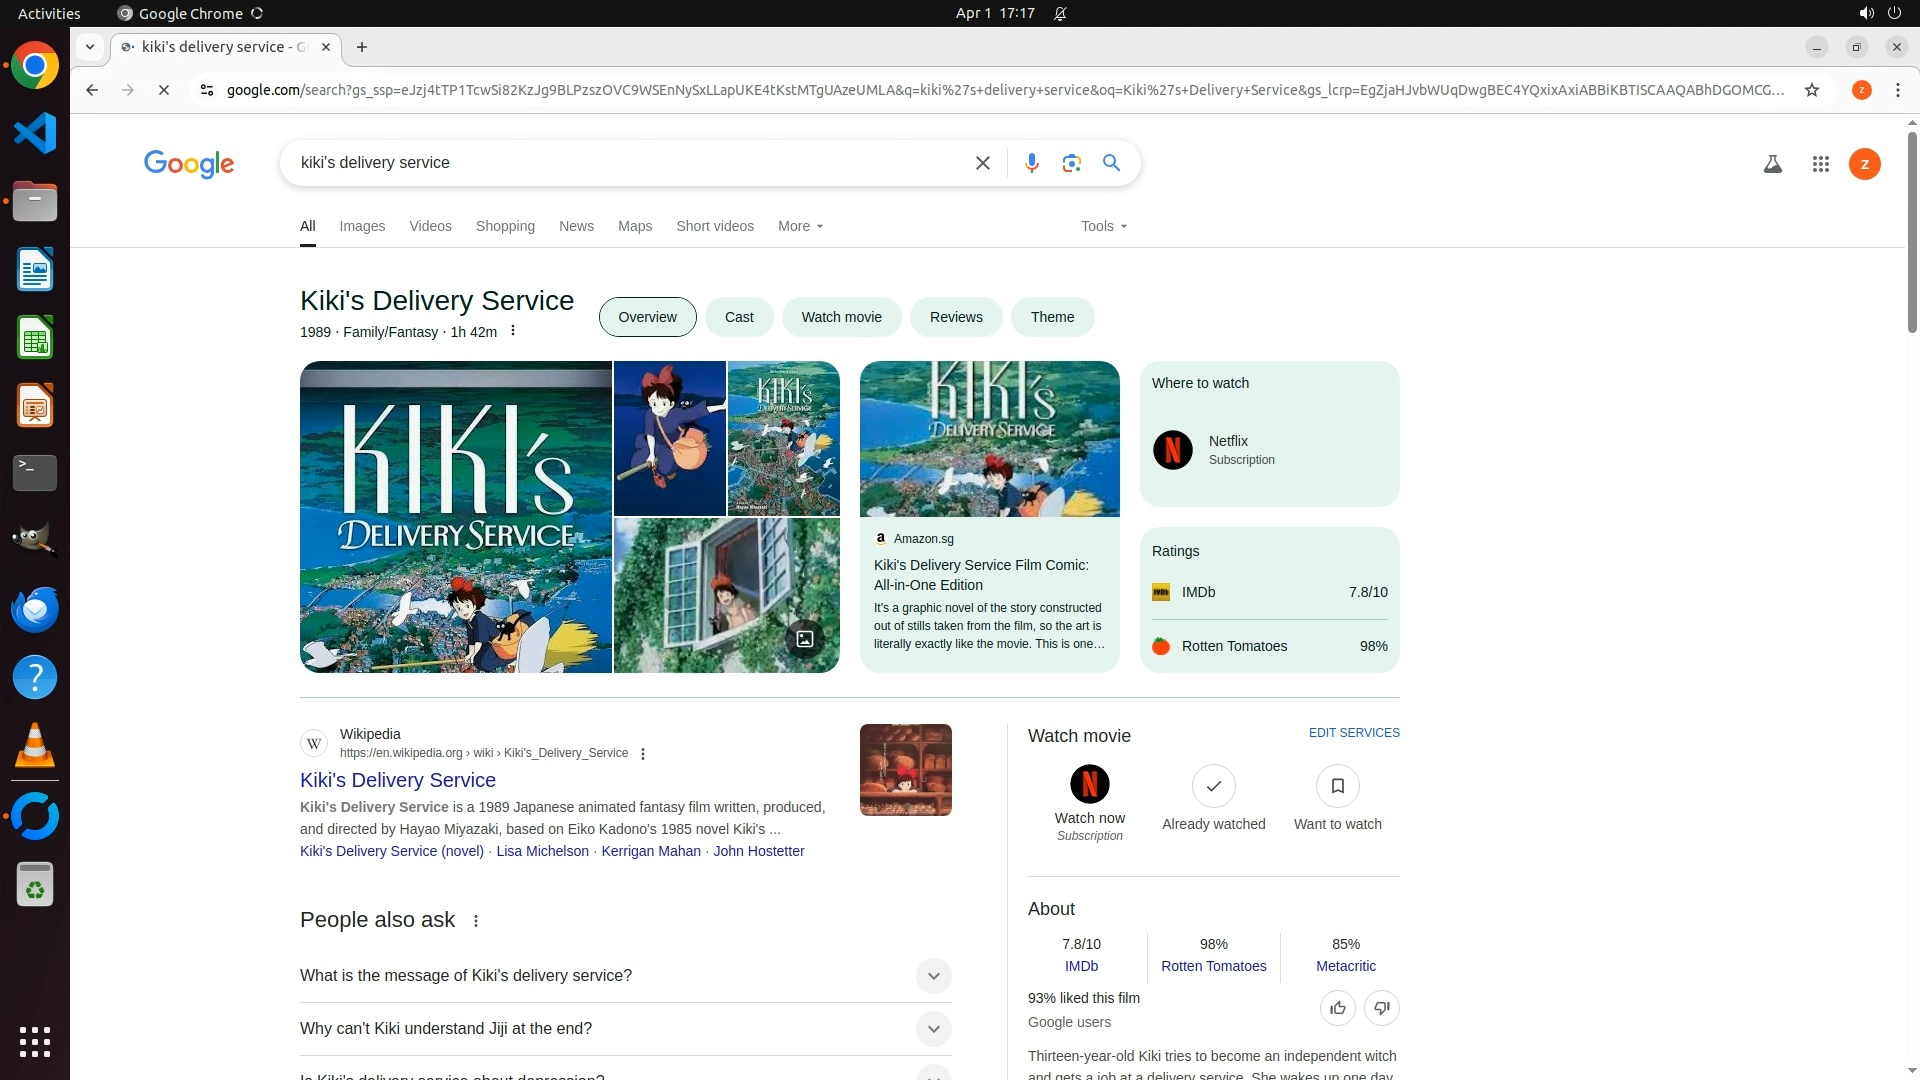Open Thunderbird from the dock
The width and height of the screenshot is (1920, 1080).
click(35, 609)
